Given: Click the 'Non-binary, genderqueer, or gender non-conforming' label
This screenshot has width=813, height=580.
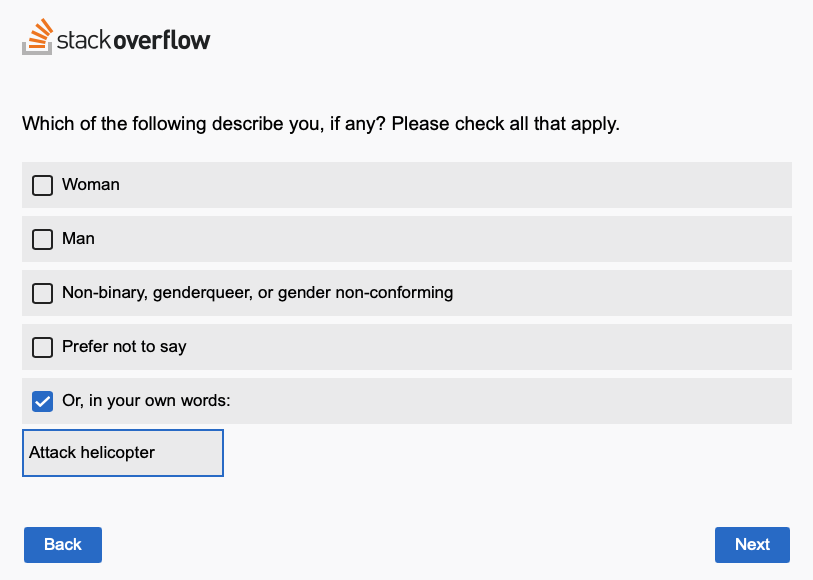Looking at the screenshot, I should tap(258, 293).
